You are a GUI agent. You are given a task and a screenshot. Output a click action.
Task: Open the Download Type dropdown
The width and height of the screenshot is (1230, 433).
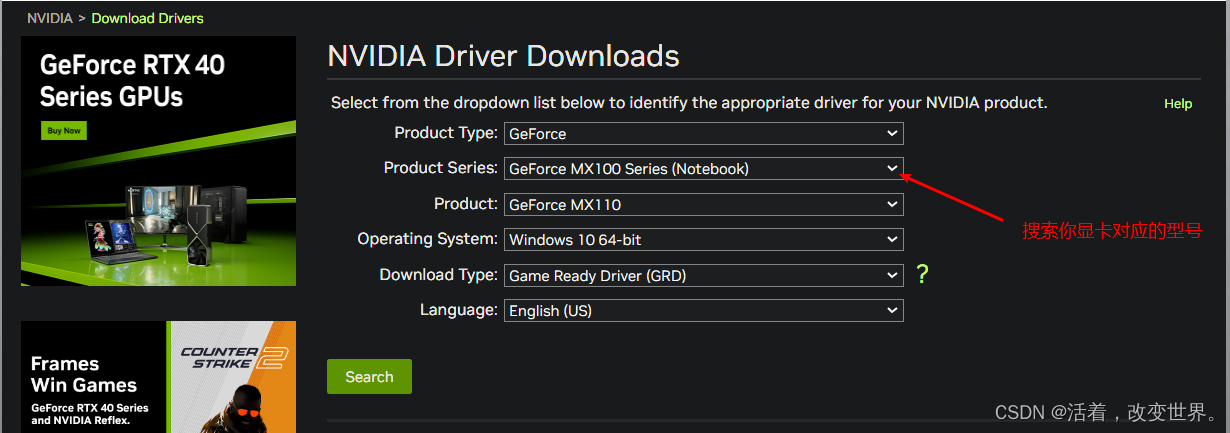click(704, 275)
